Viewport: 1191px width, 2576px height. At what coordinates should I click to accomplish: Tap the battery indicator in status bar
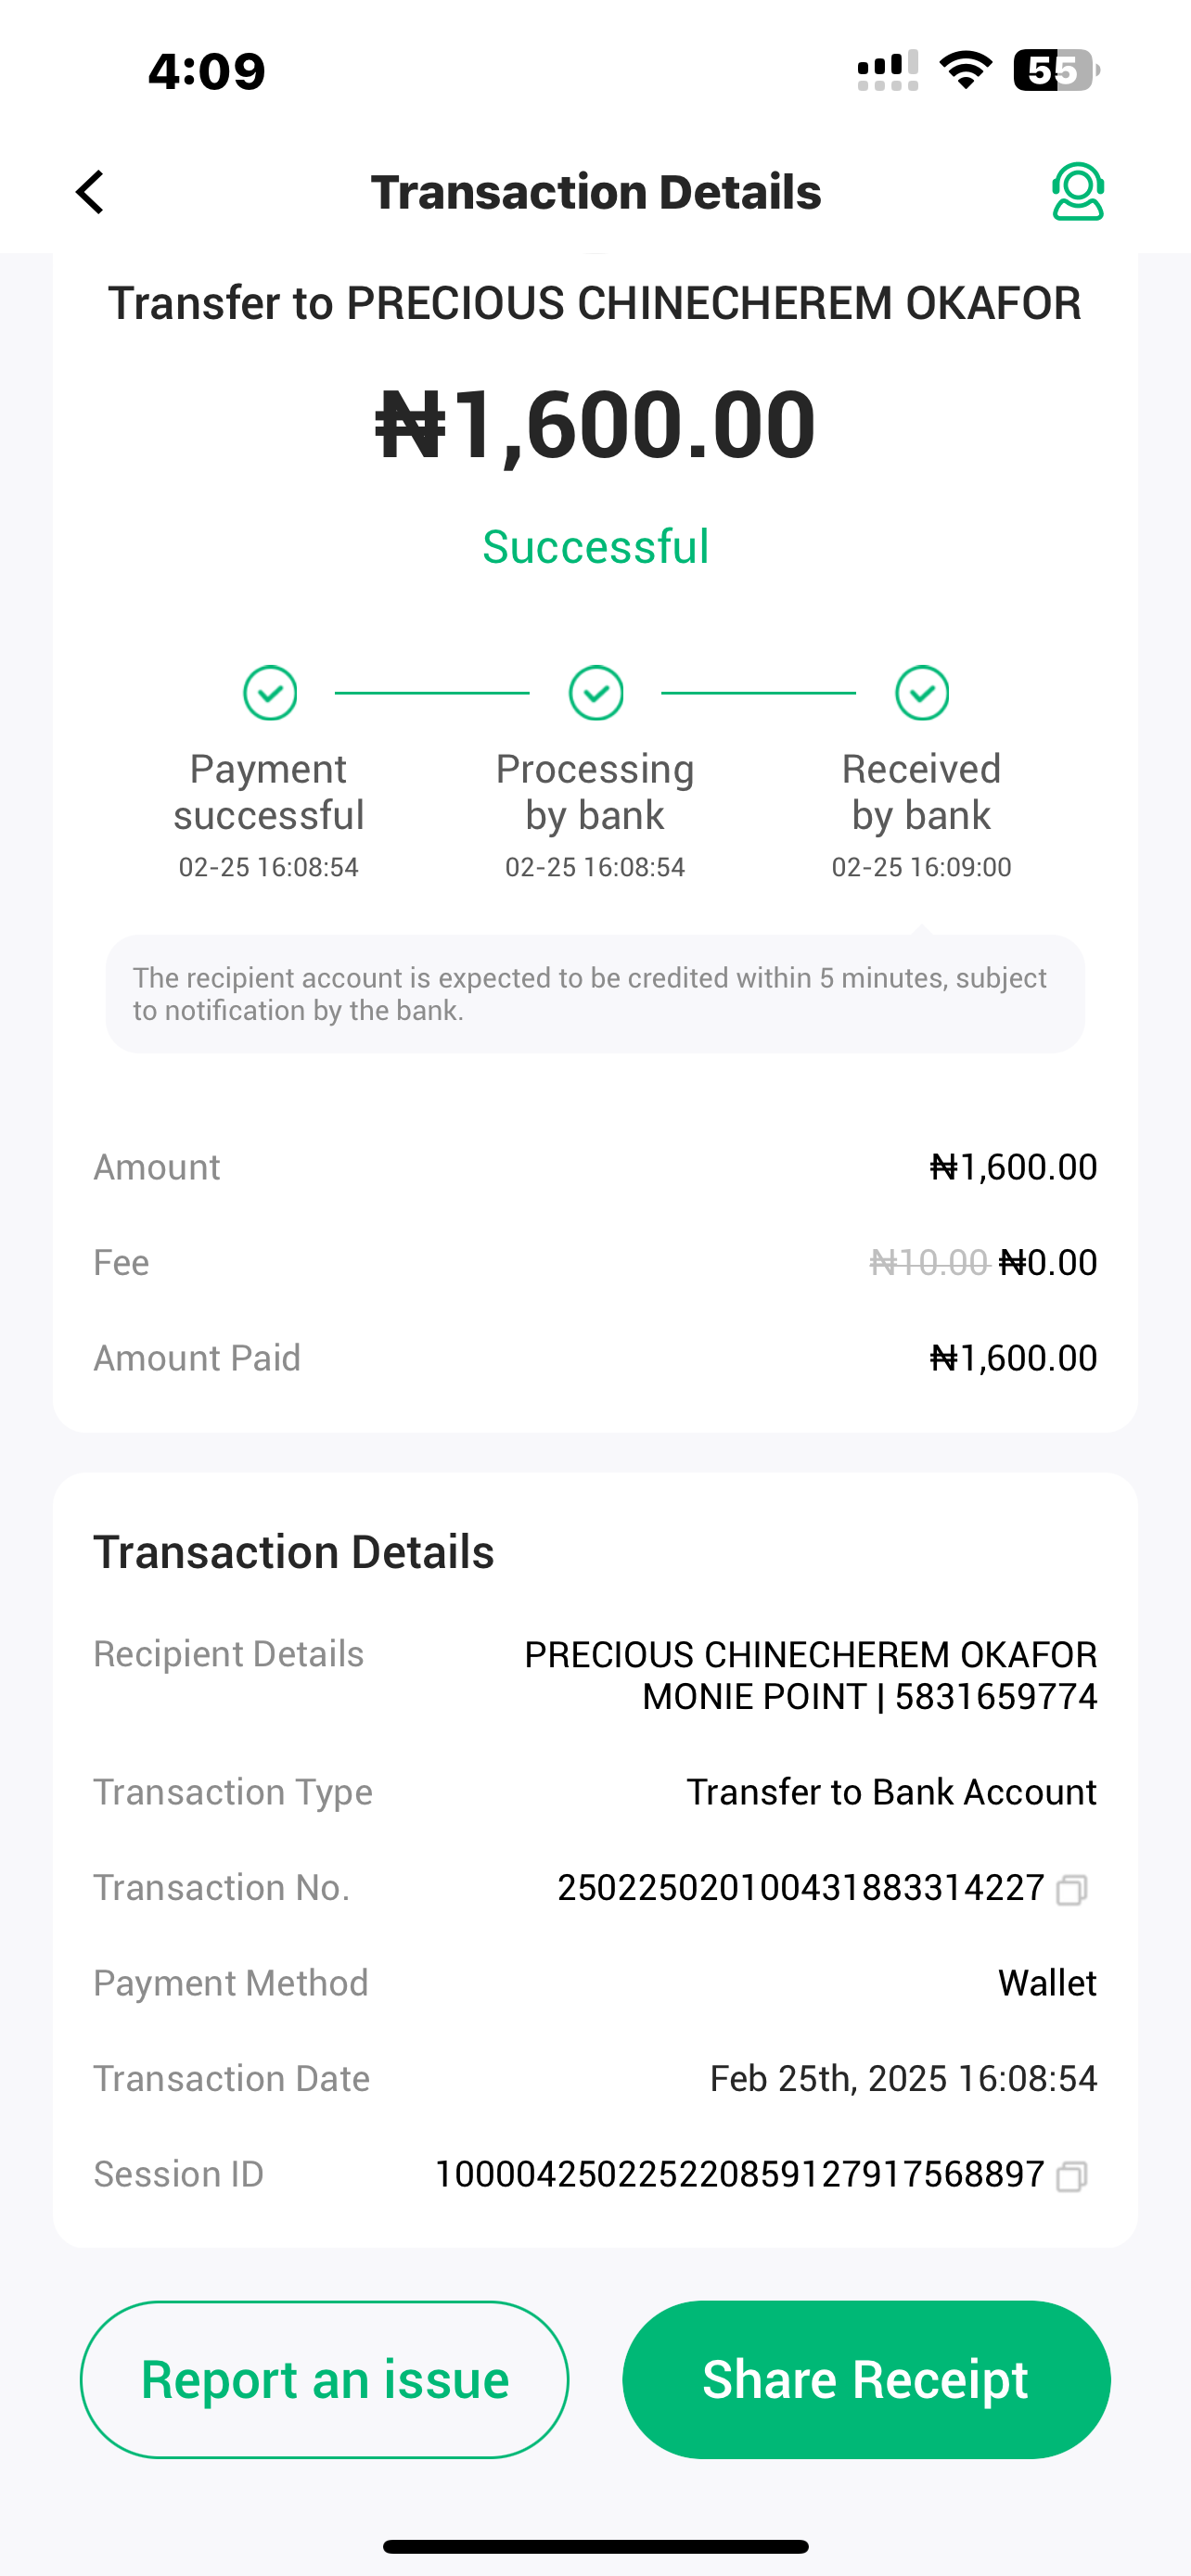click(x=1056, y=70)
